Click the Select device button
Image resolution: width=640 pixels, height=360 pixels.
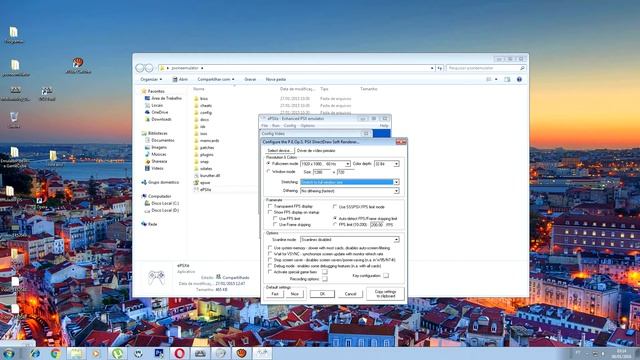(x=279, y=151)
